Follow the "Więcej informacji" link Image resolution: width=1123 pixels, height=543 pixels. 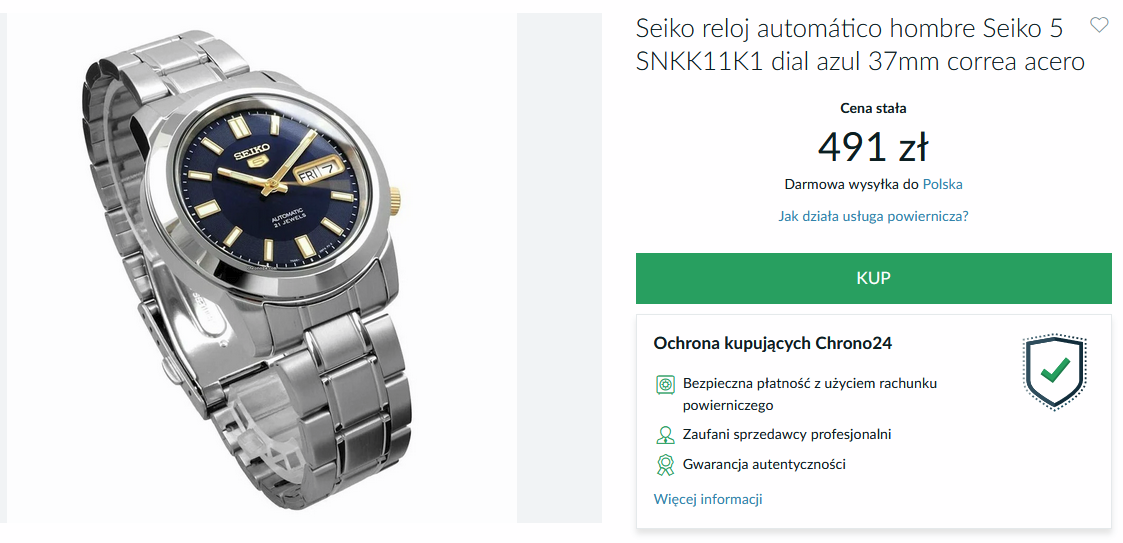coord(707,499)
